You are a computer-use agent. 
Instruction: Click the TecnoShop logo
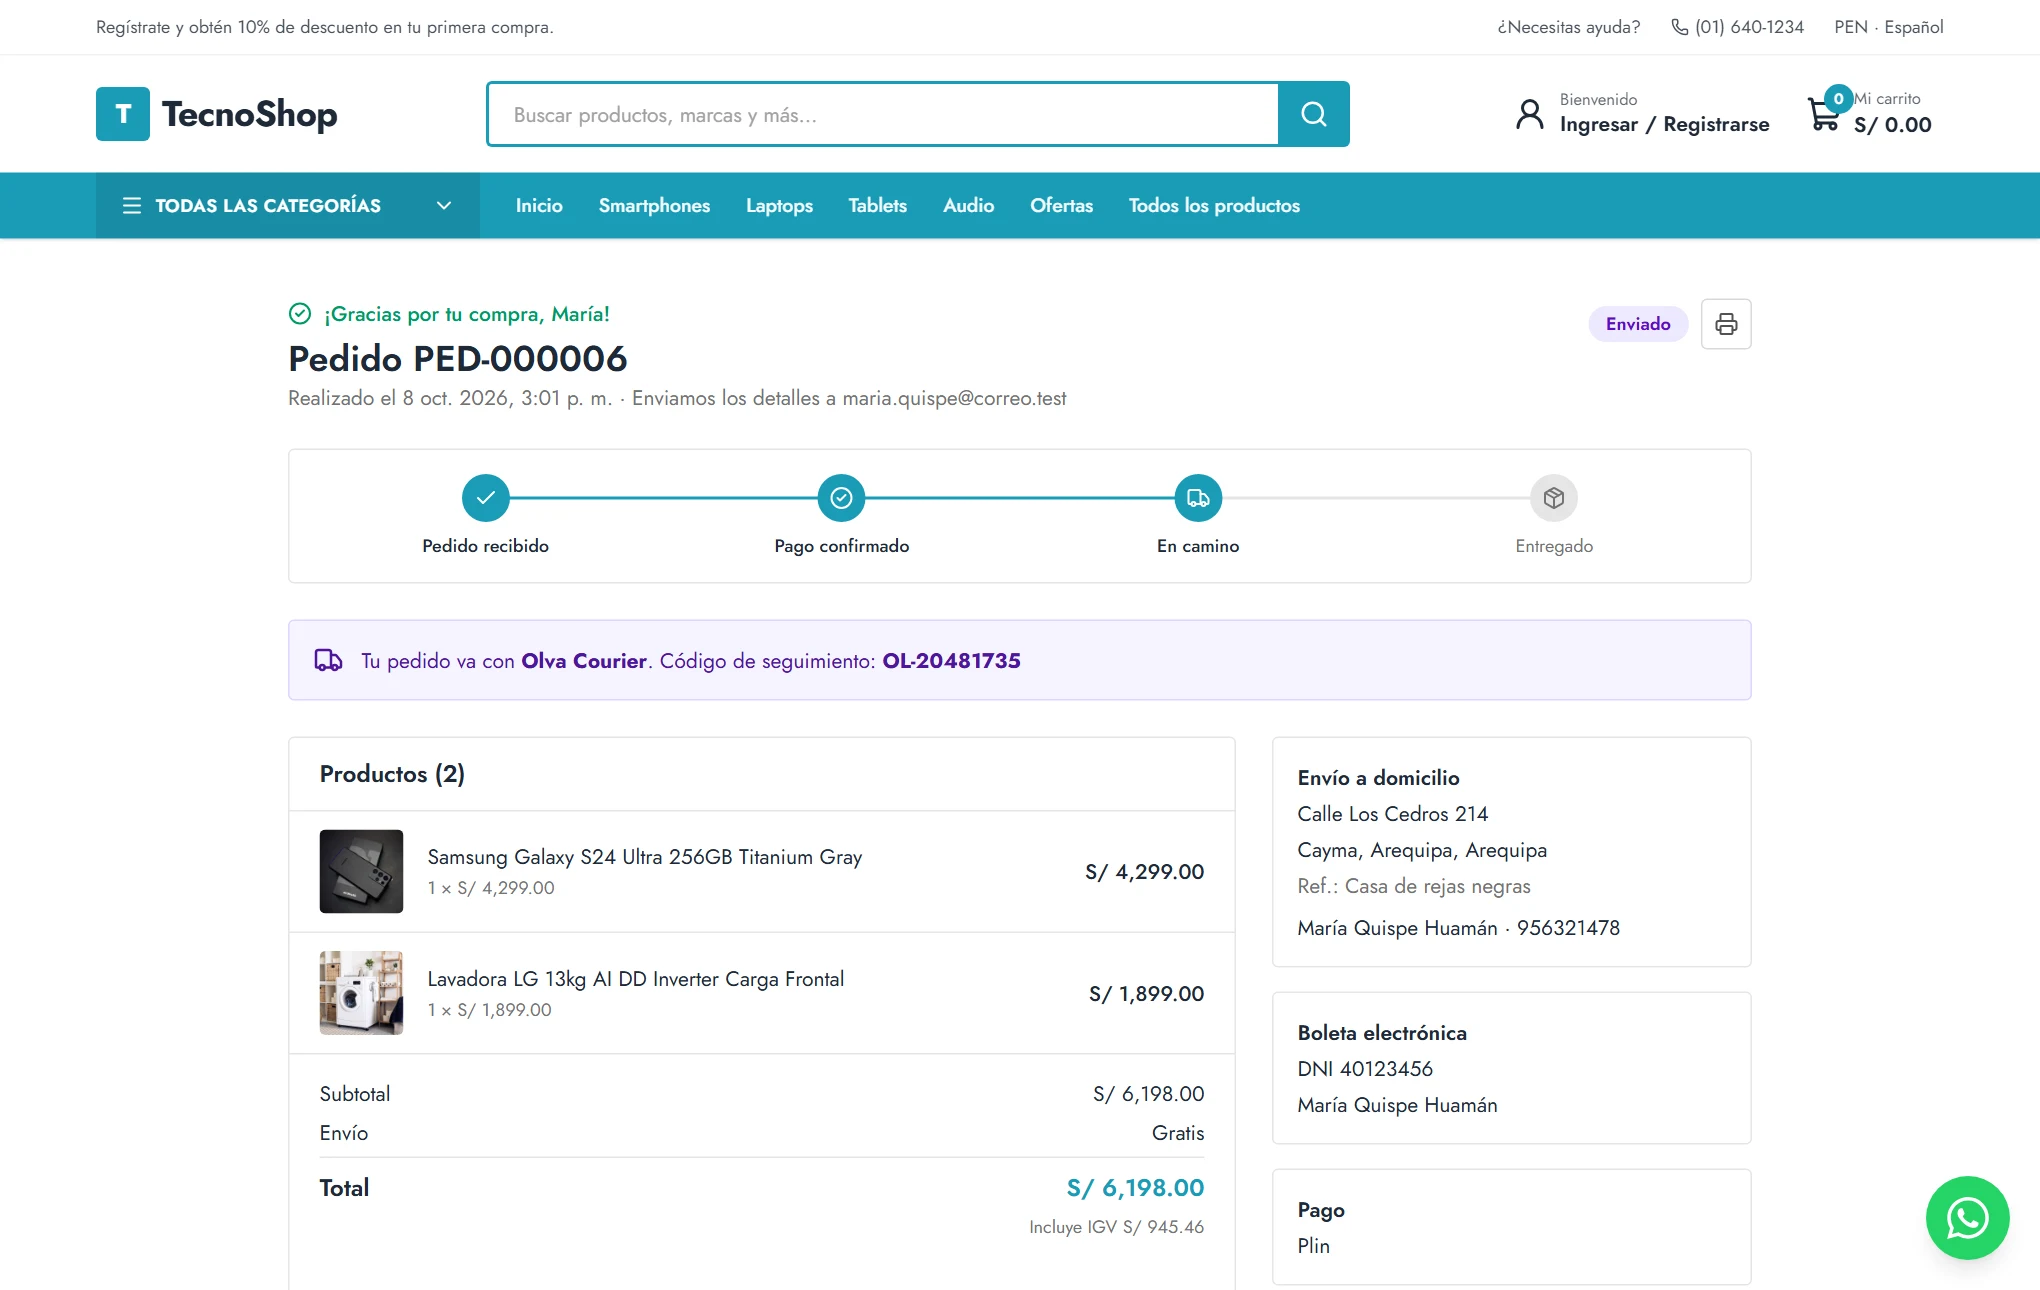click(217, 114)
